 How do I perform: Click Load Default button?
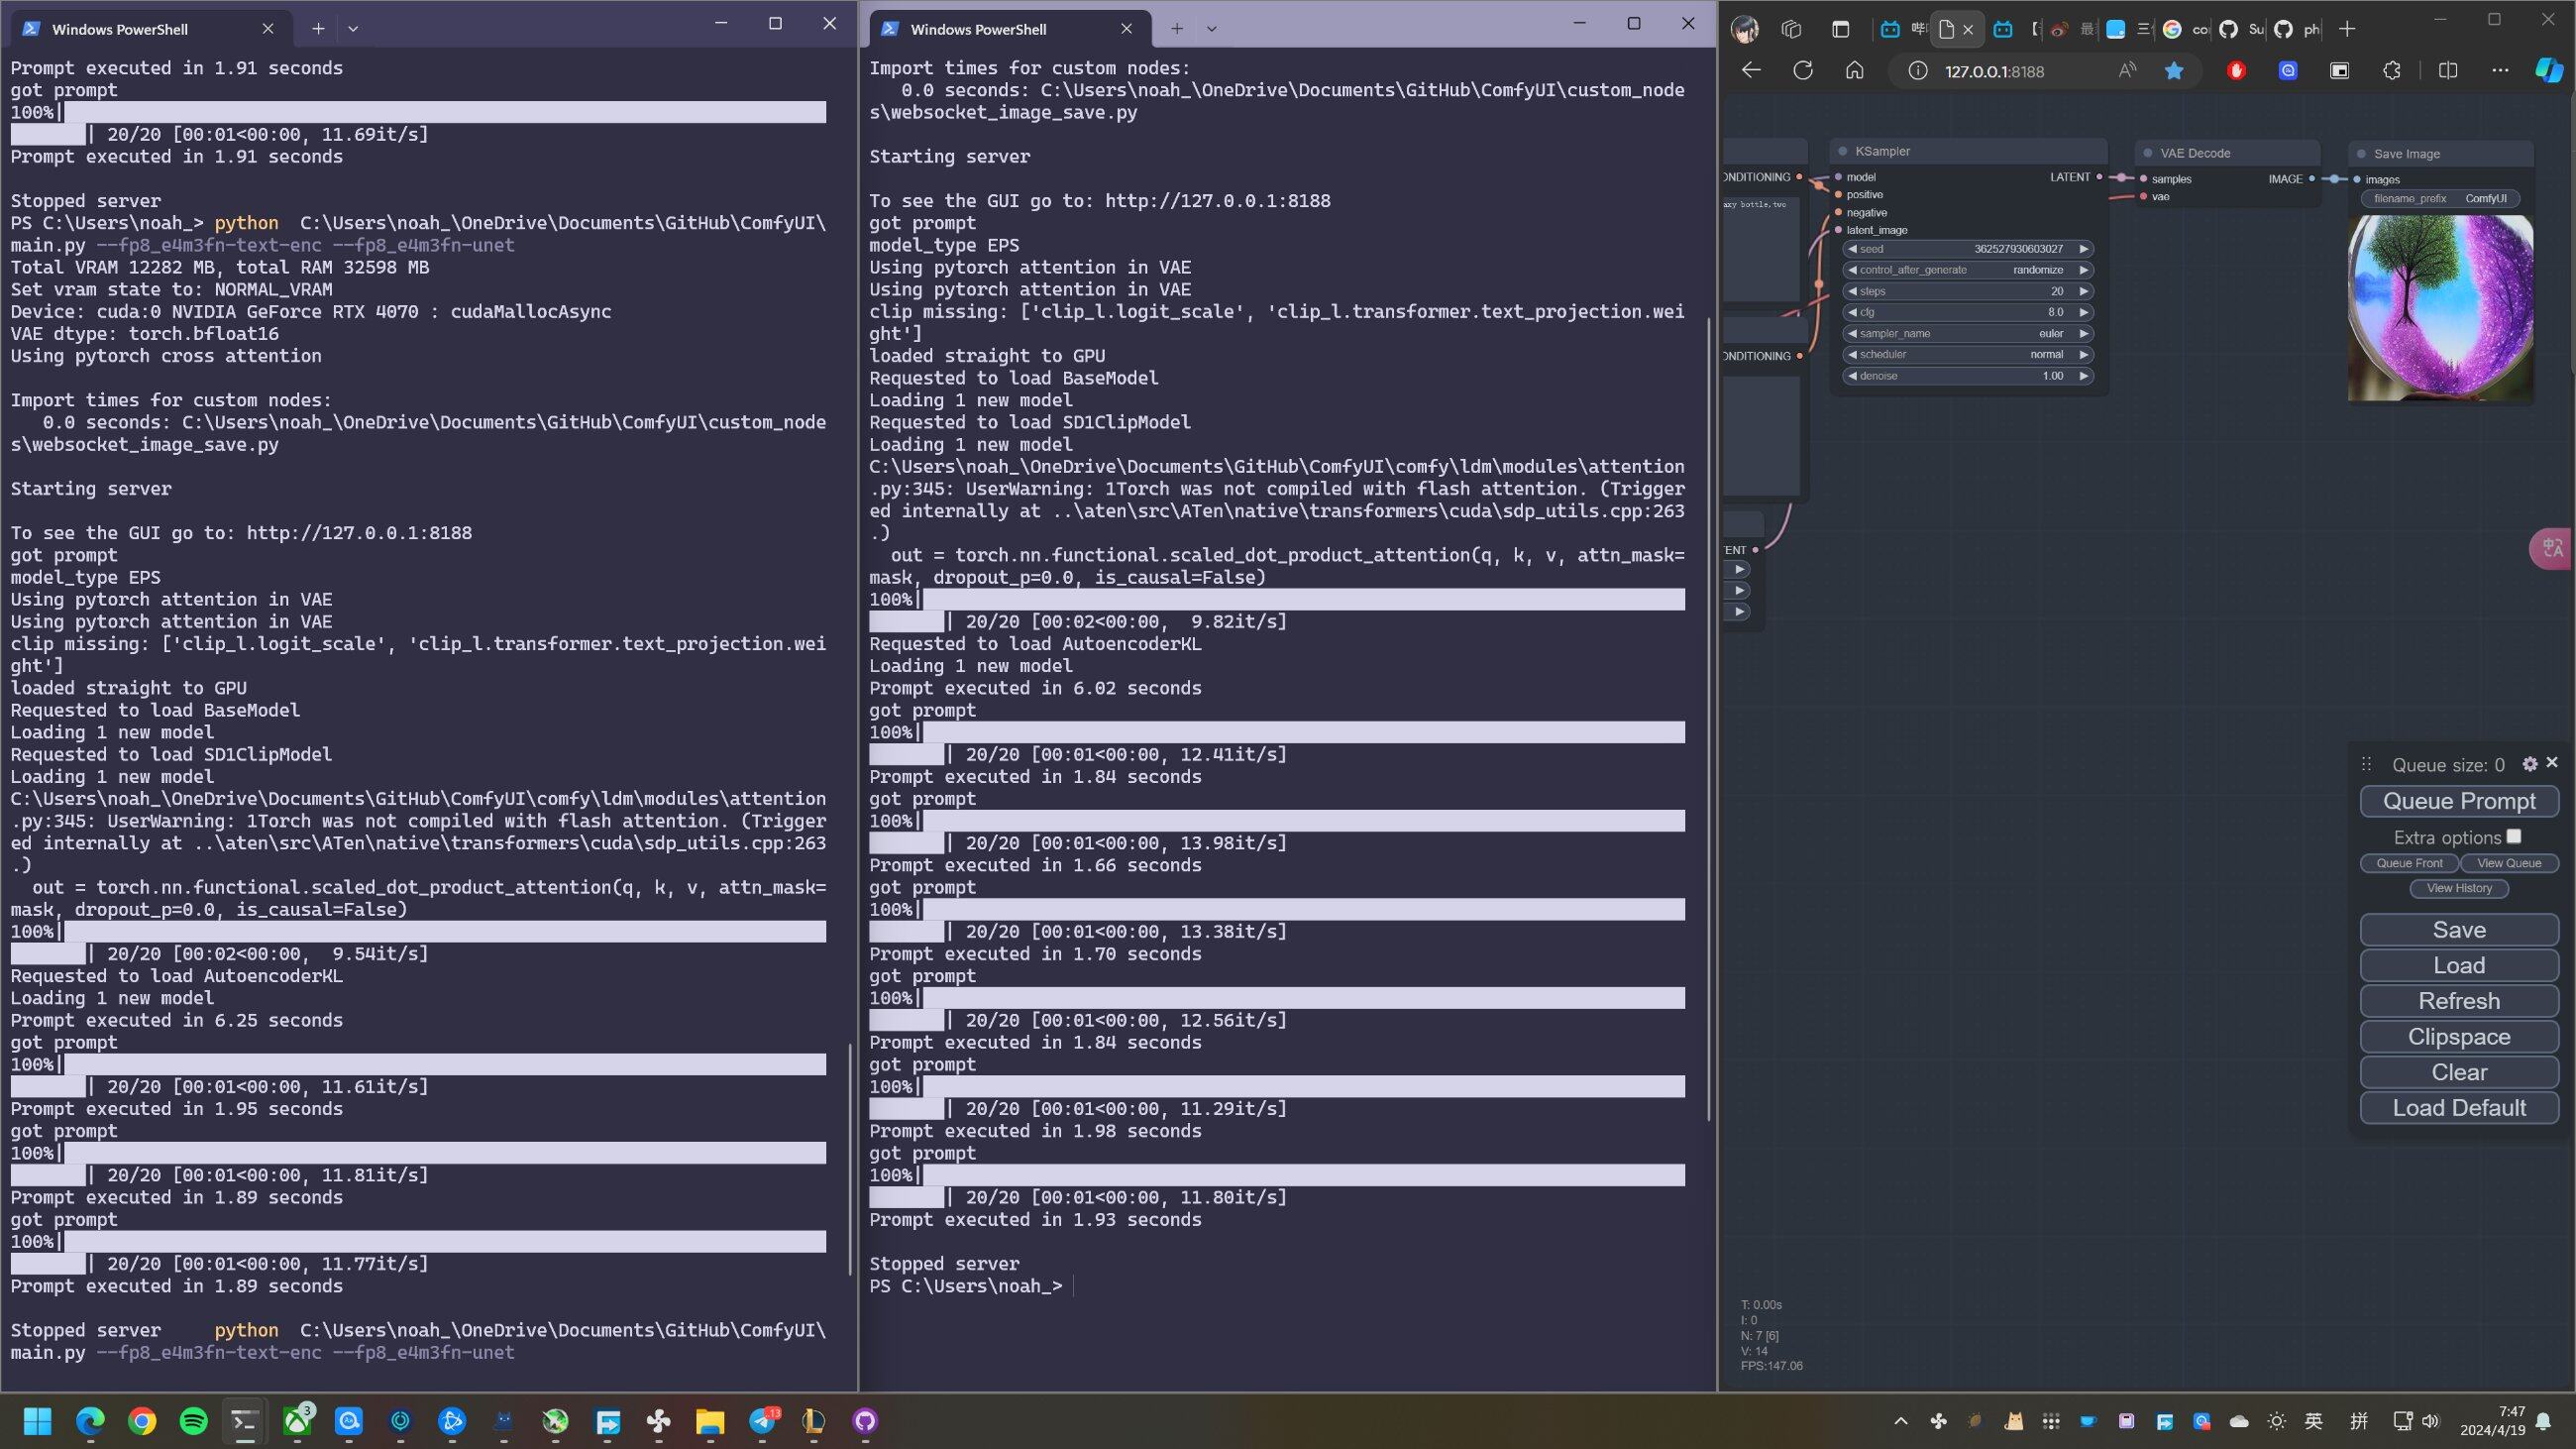2459,1108
